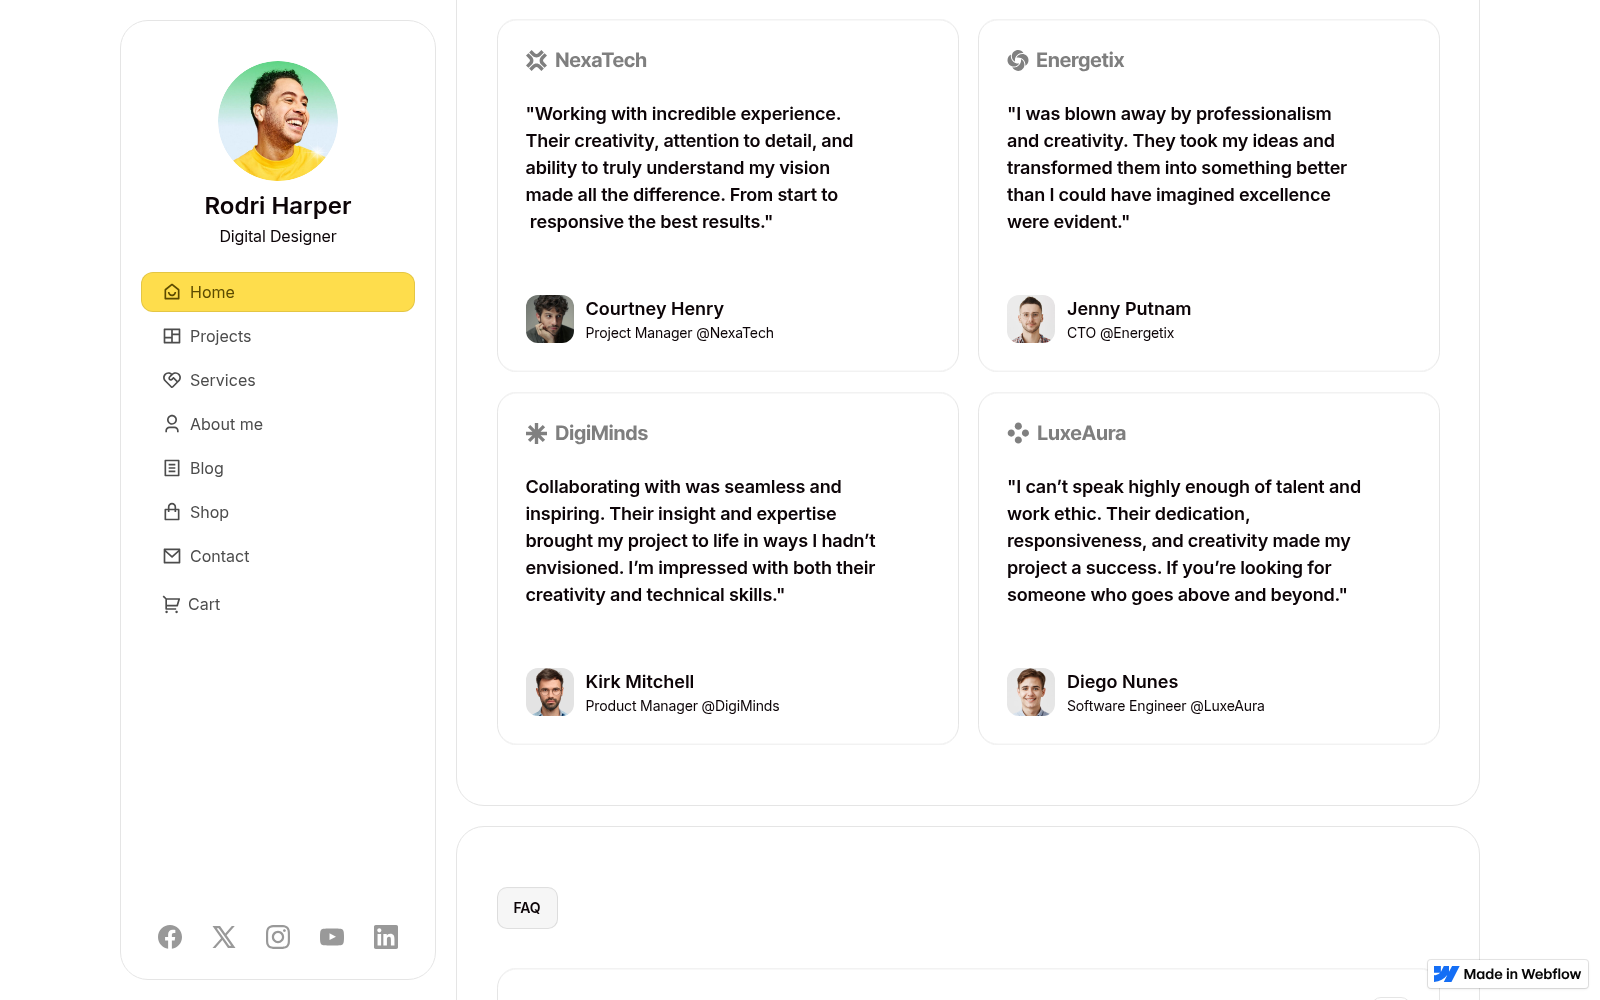Viewport: 1600px width, 1000px height.
Task: Click the DigiMinds asterisk logo icon
Action: 537,433
